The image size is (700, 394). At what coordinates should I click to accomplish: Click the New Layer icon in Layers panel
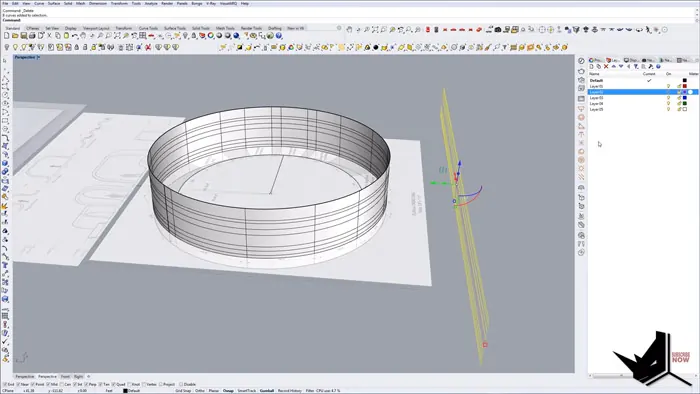point(592,66)
